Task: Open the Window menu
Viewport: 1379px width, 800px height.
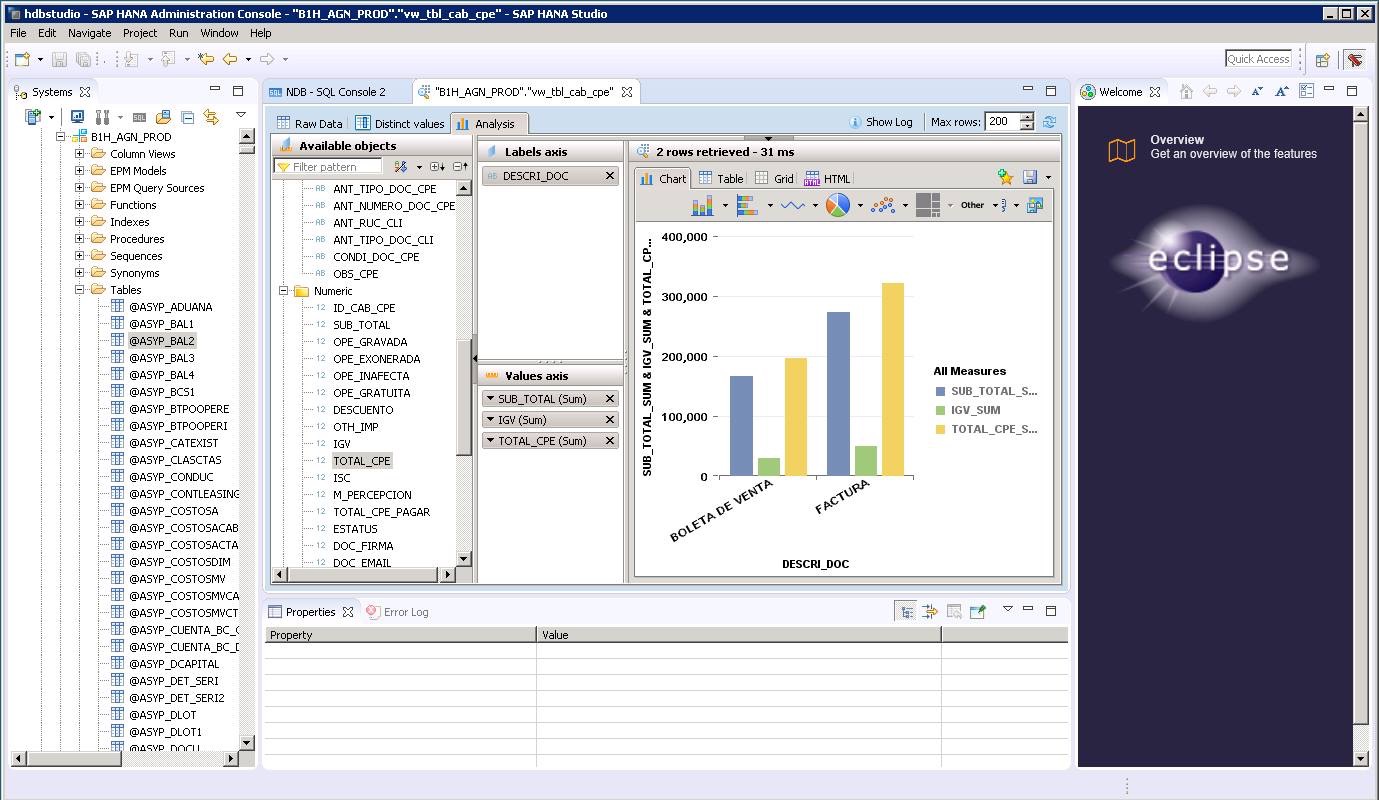Action: click(x=219, y=33)
